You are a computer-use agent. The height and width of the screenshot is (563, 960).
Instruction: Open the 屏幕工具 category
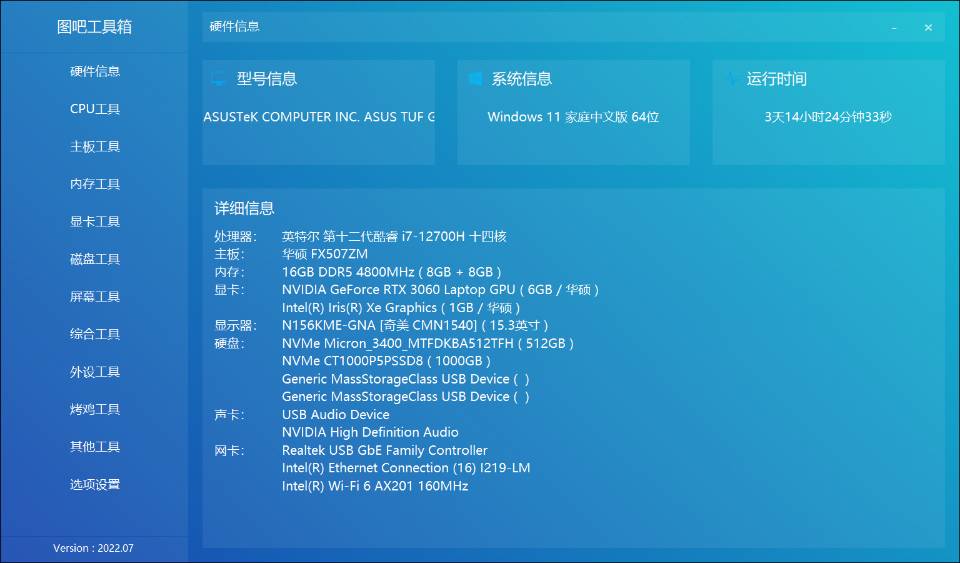(95, 296)
